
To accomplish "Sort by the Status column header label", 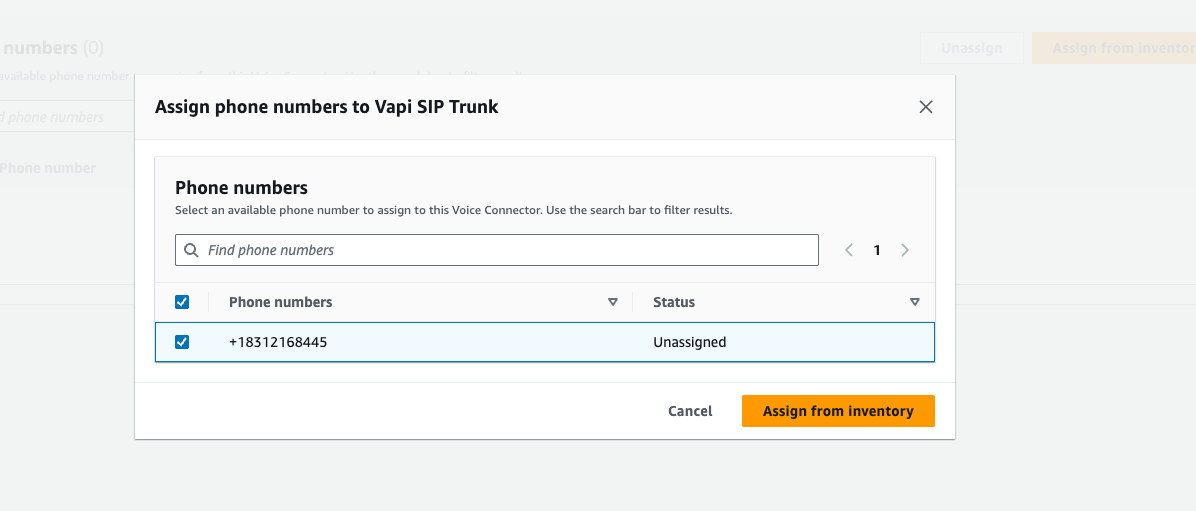I will pyautogui.click(x=674, y=302).
